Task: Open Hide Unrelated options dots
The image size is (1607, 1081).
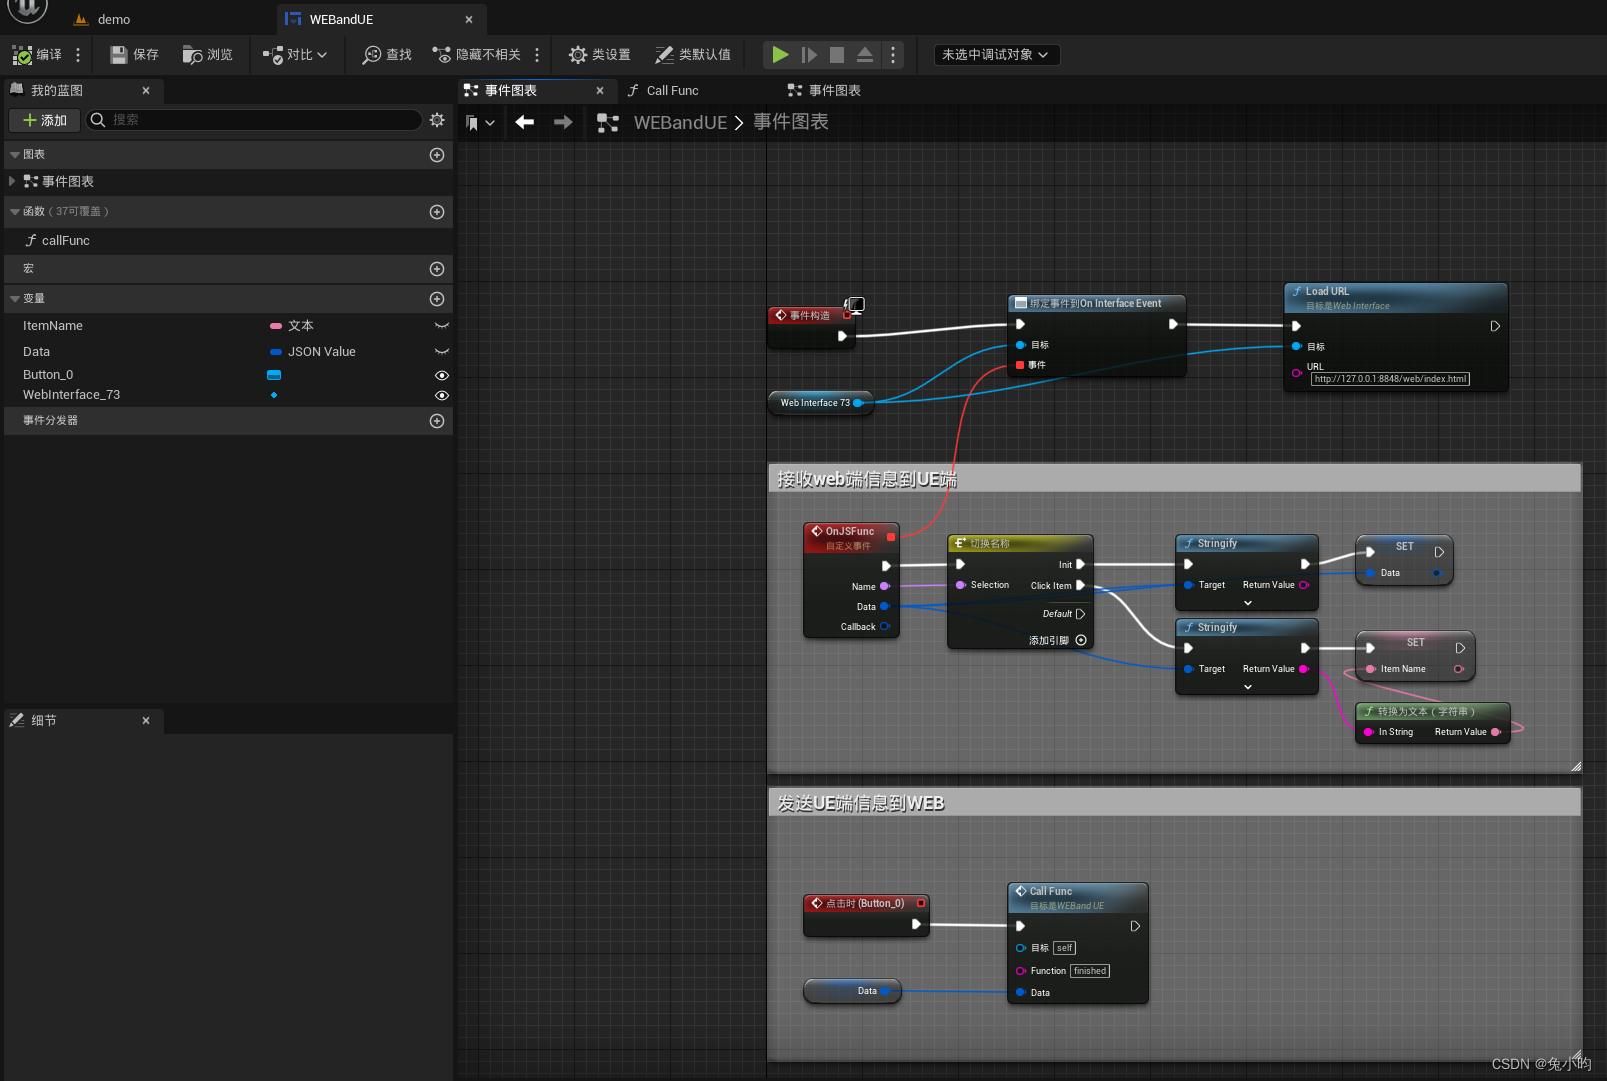Action: point(537,55)
